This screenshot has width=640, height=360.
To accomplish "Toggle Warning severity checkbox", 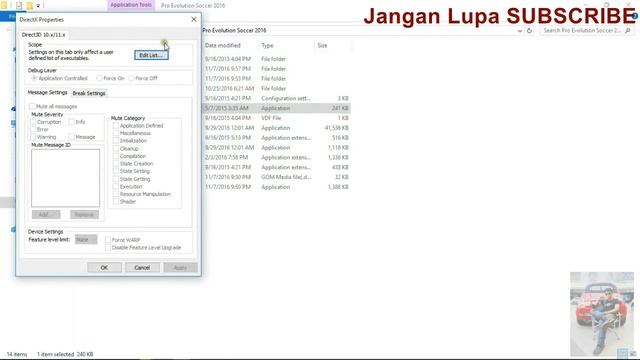I will pos(33,137).
